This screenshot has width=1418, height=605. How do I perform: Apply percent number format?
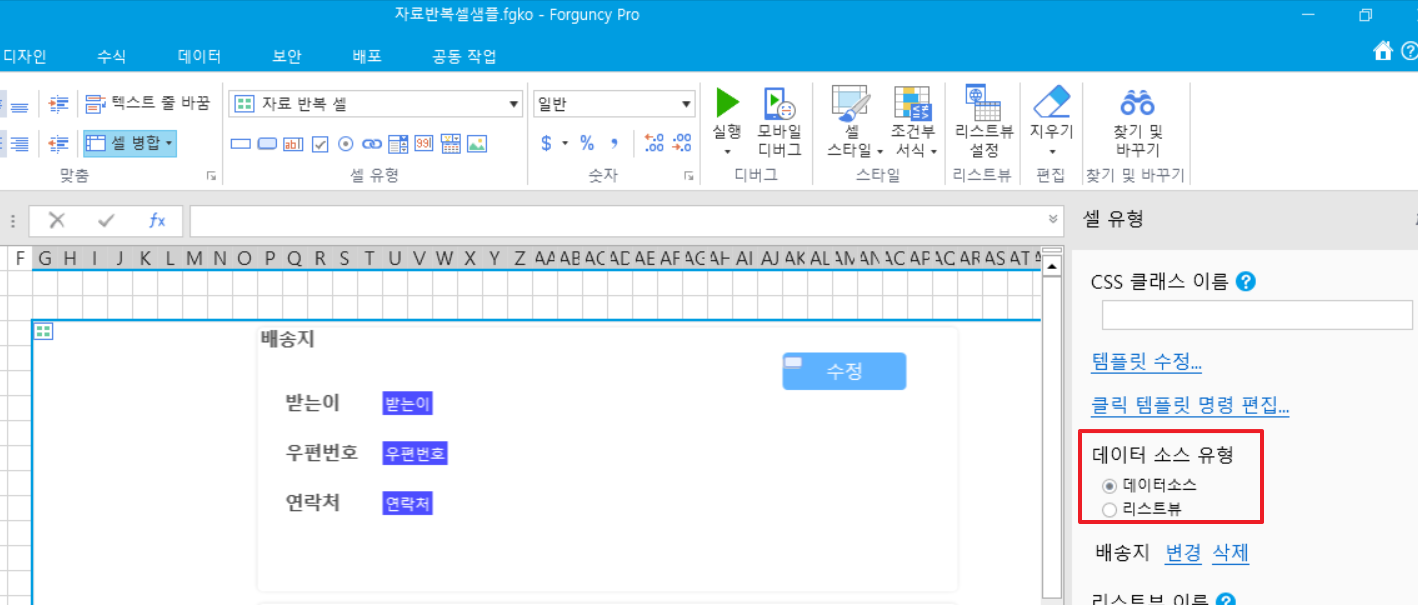click(587, 143)
